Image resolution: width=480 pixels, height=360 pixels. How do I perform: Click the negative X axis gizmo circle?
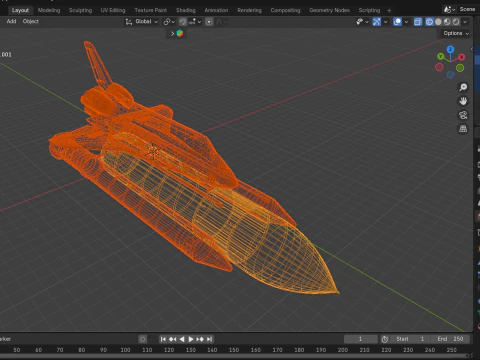(439, 67)
